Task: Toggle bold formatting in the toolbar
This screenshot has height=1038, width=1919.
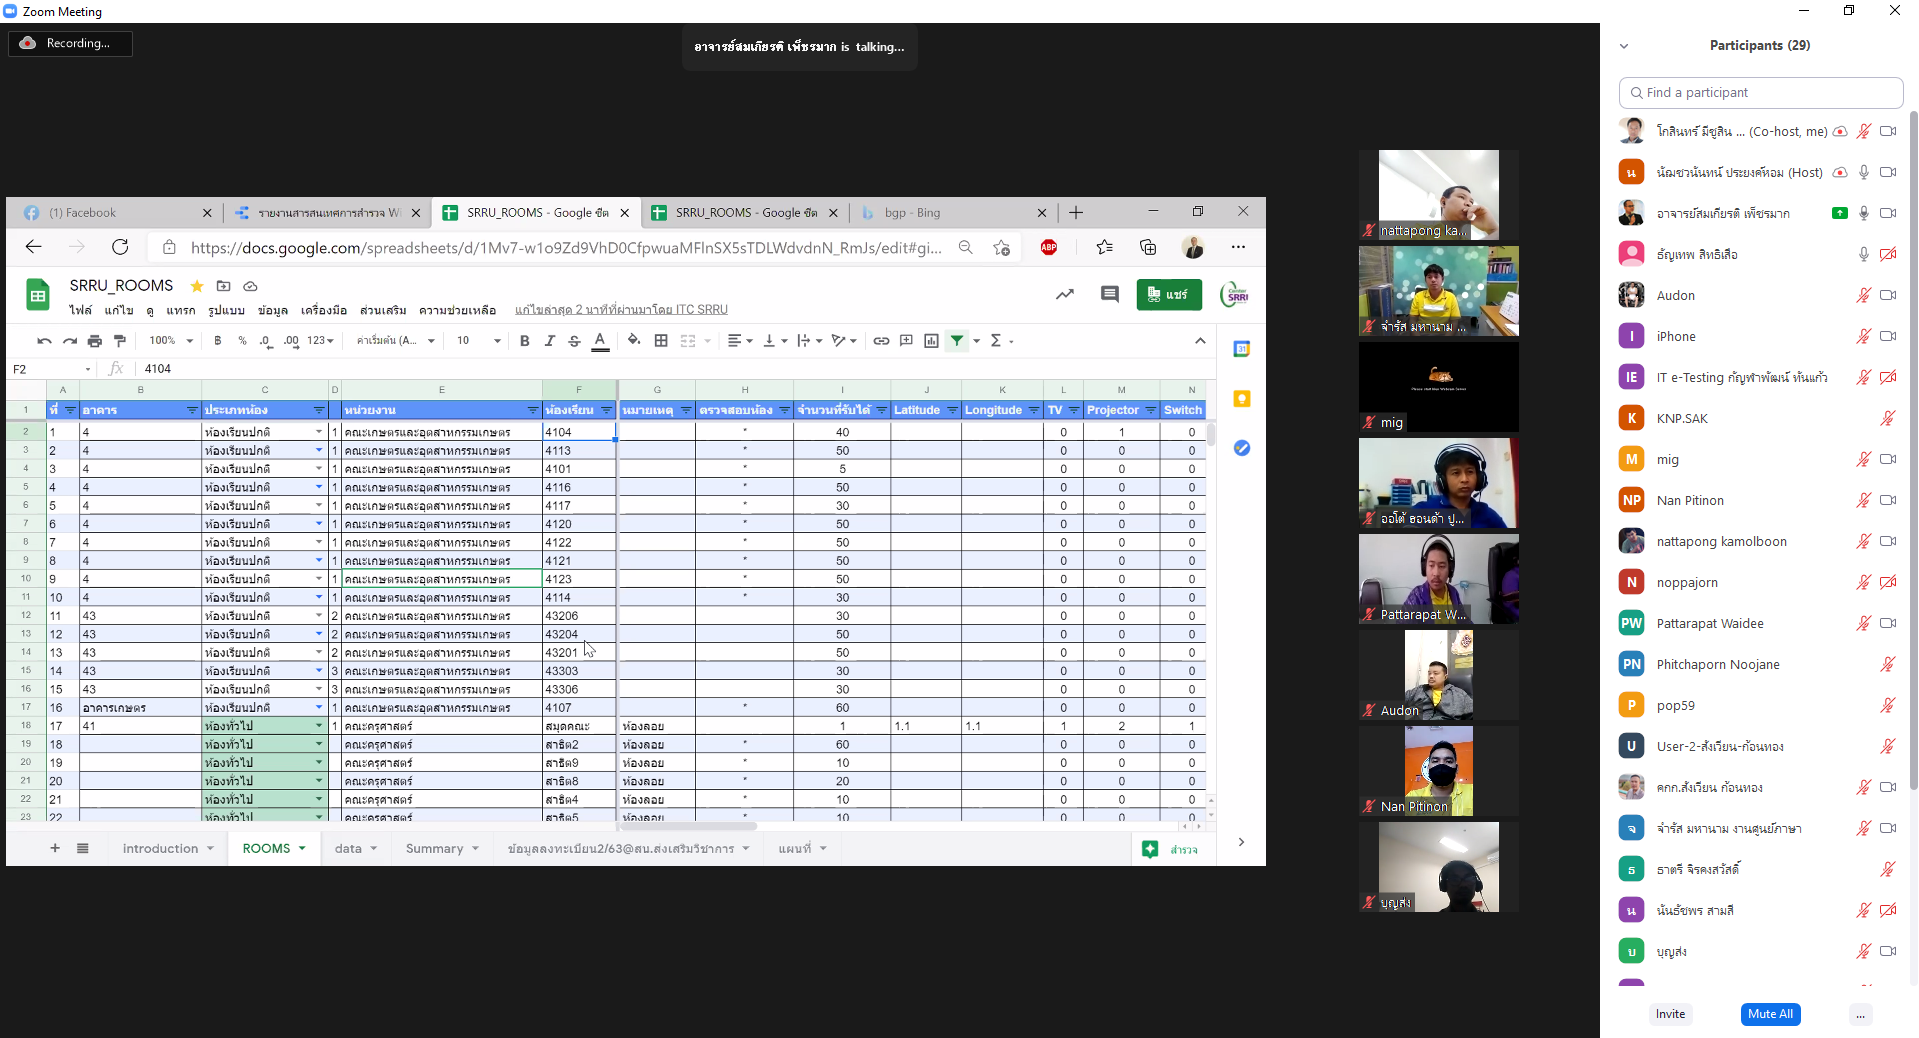Action: click(x=525, y=341)
